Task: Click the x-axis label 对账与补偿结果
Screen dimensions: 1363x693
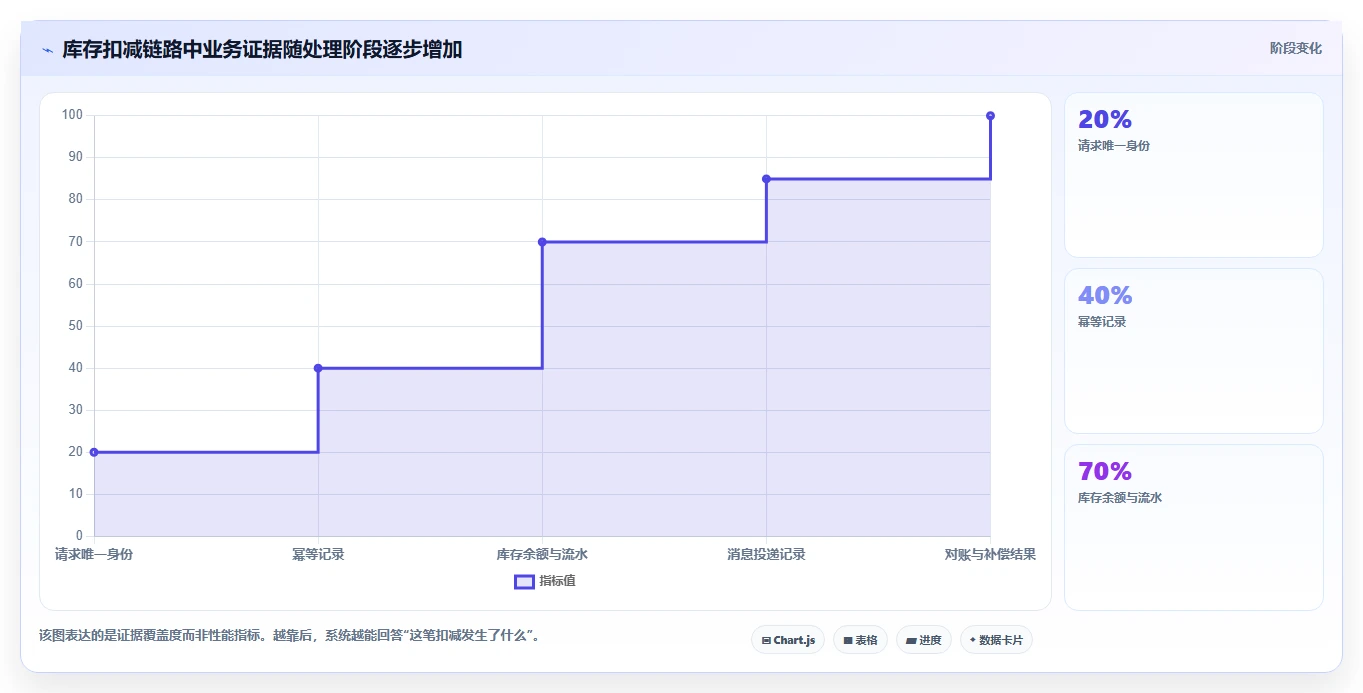Action: pos(990,554)
